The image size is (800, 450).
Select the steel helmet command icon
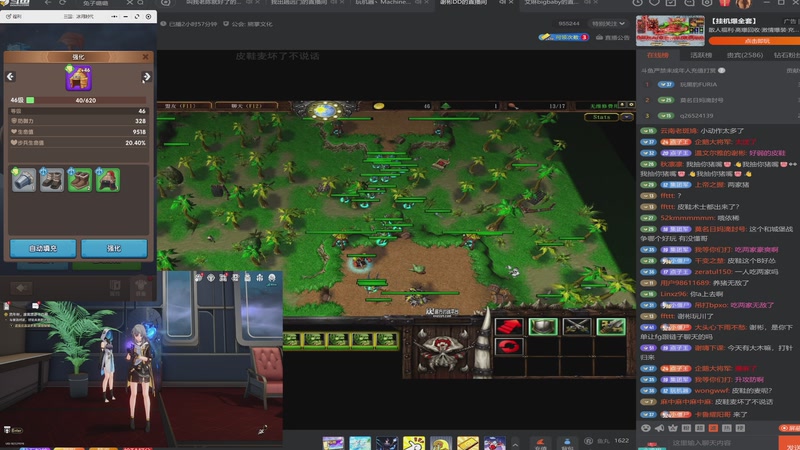point(543,326)
